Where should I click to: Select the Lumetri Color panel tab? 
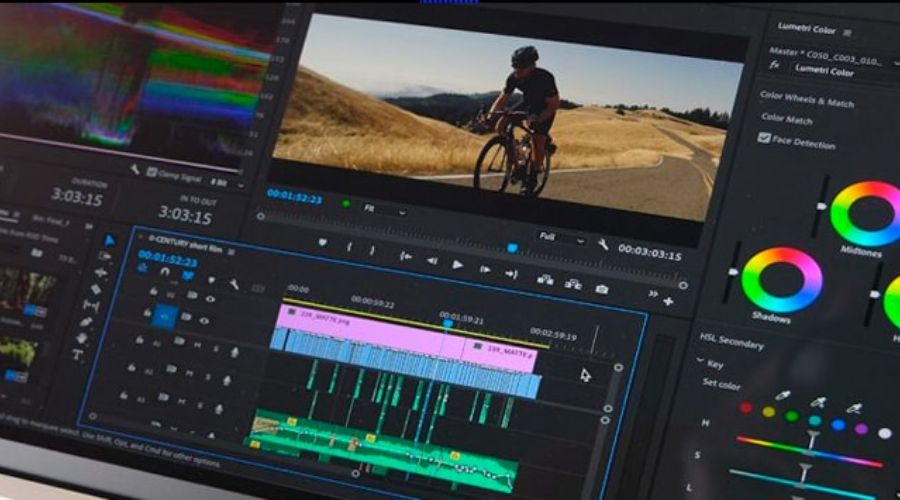click(x=806, y=28)
